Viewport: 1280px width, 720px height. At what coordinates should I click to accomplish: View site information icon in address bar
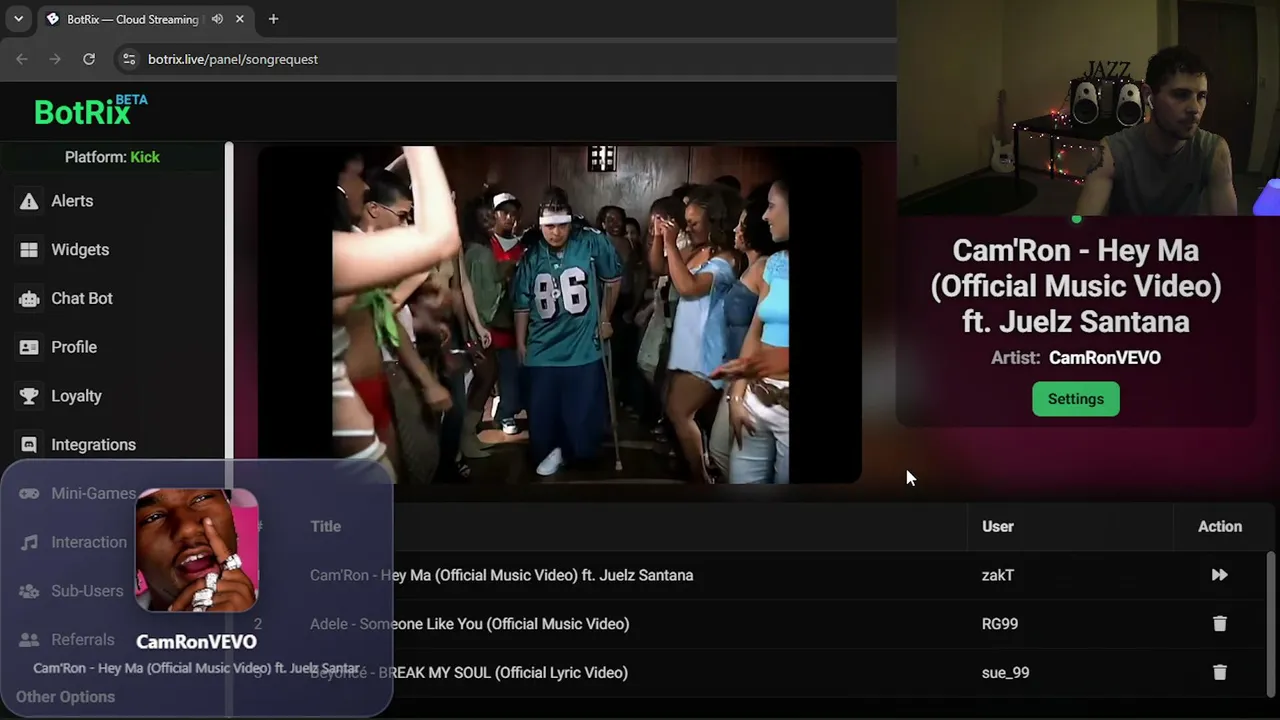[128, 59]
